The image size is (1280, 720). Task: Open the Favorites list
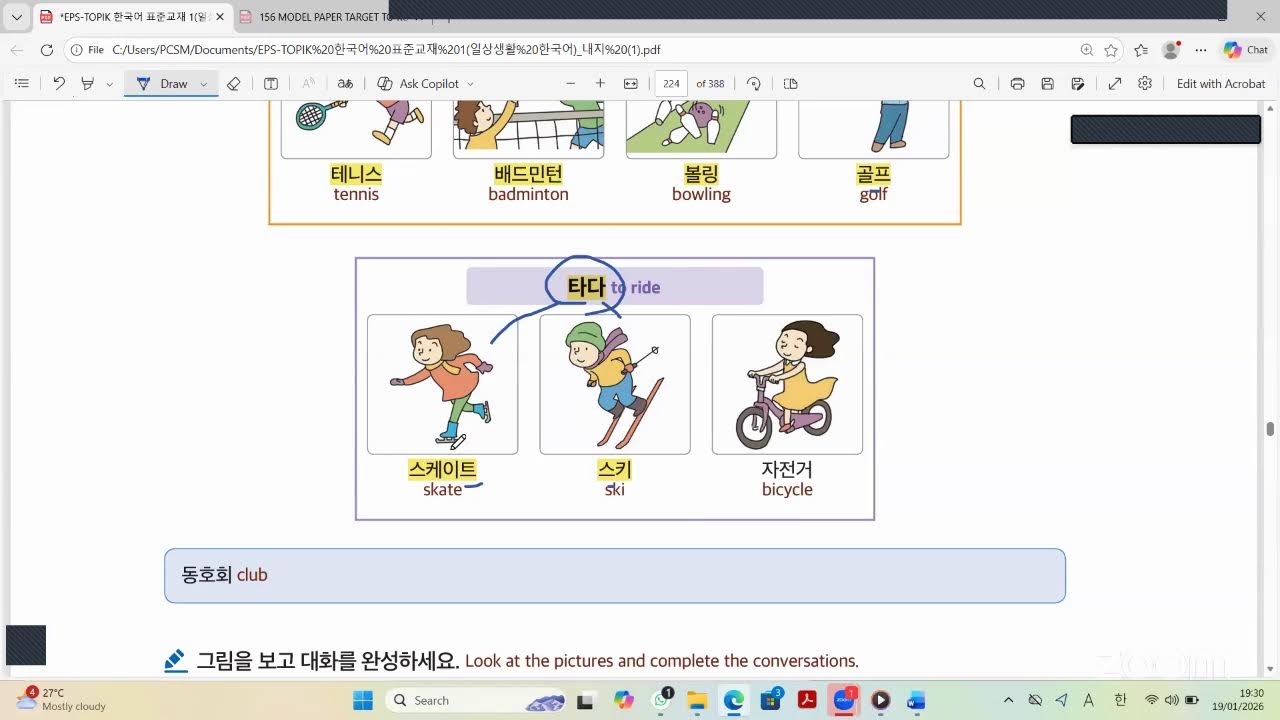coord(1141,50)
